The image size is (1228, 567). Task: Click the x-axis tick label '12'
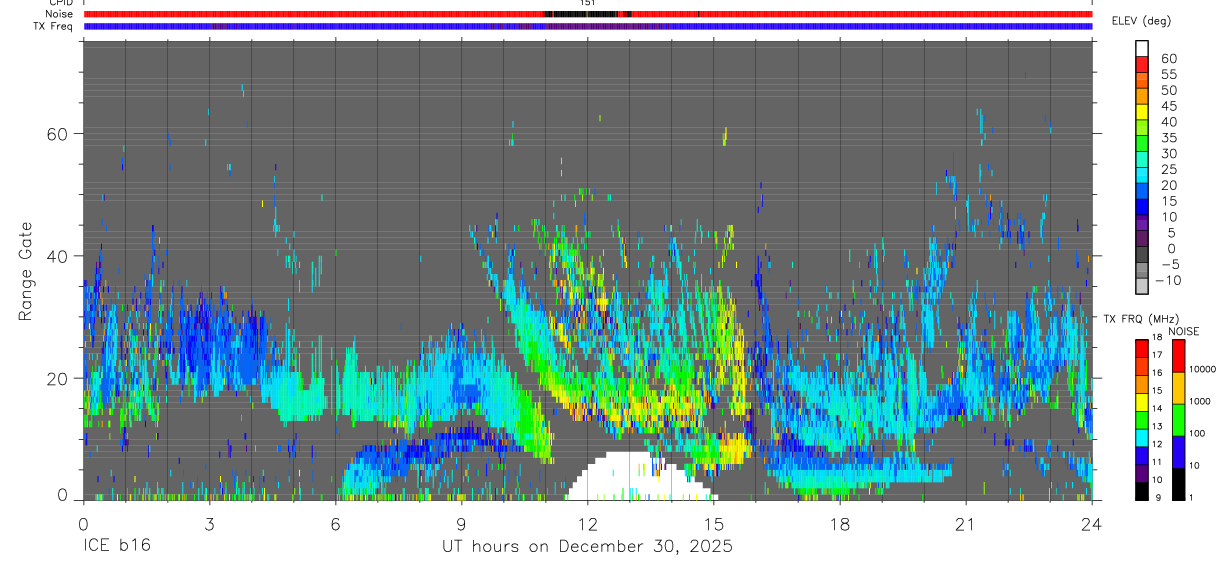point(587,524)
